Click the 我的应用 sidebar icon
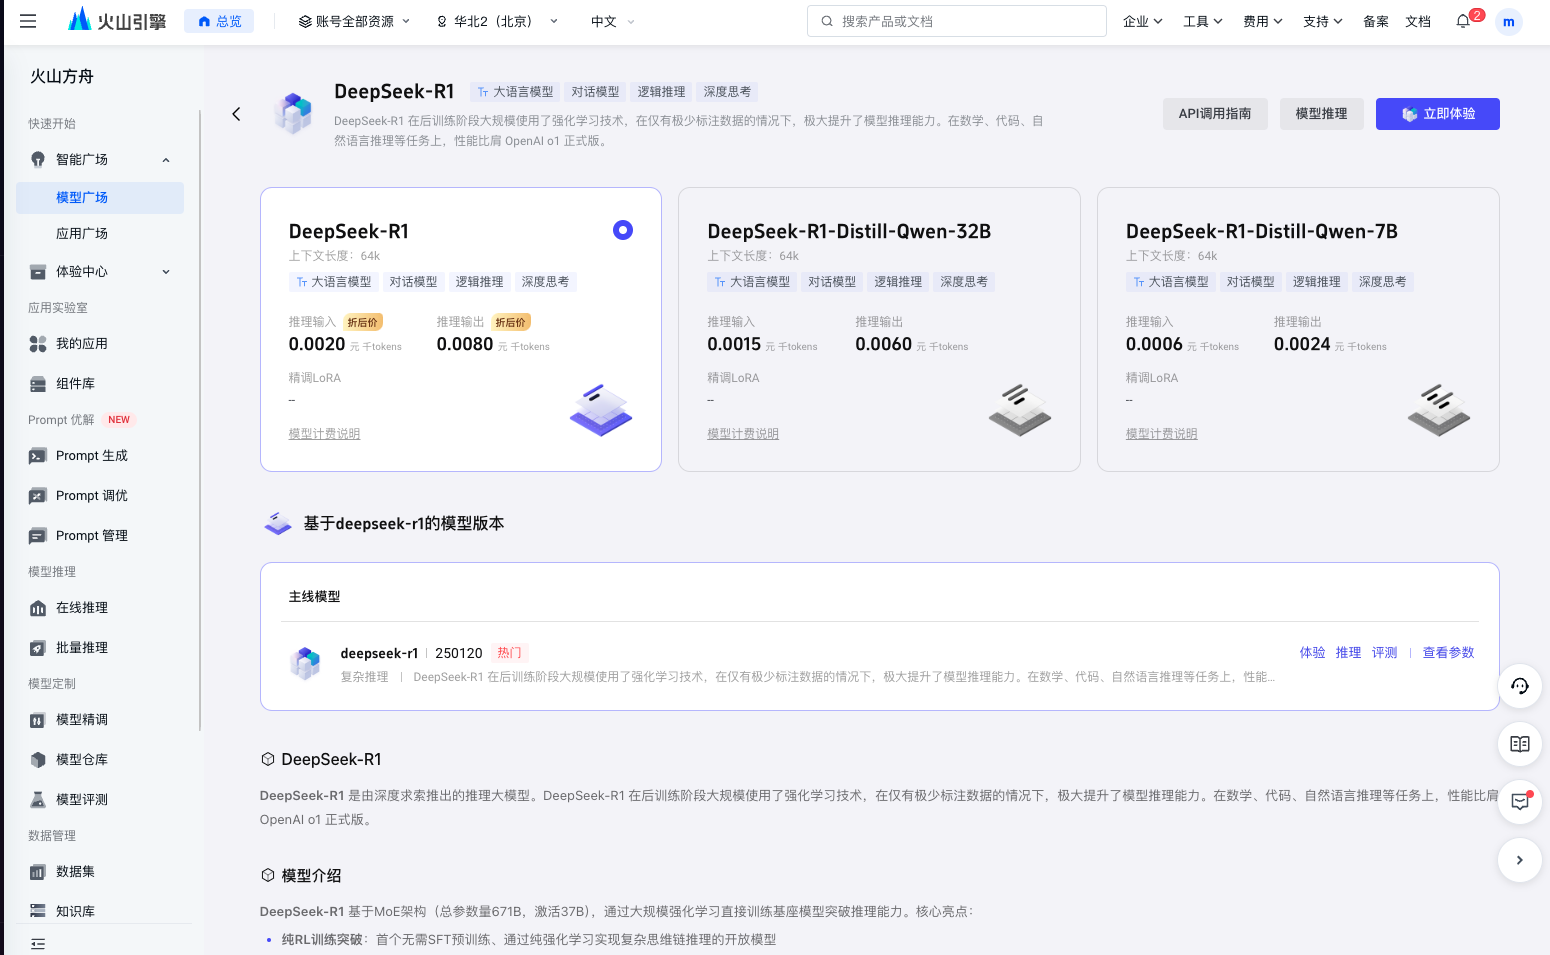Image resolution: width=1550 pixels, height=955 pixels. 38,343
